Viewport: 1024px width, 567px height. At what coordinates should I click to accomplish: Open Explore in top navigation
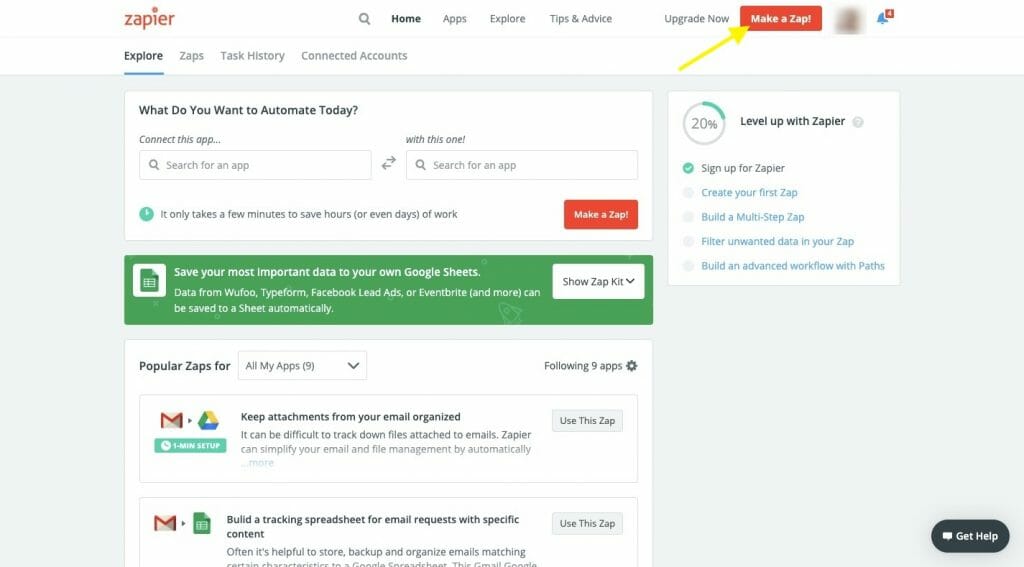[507, 19]
